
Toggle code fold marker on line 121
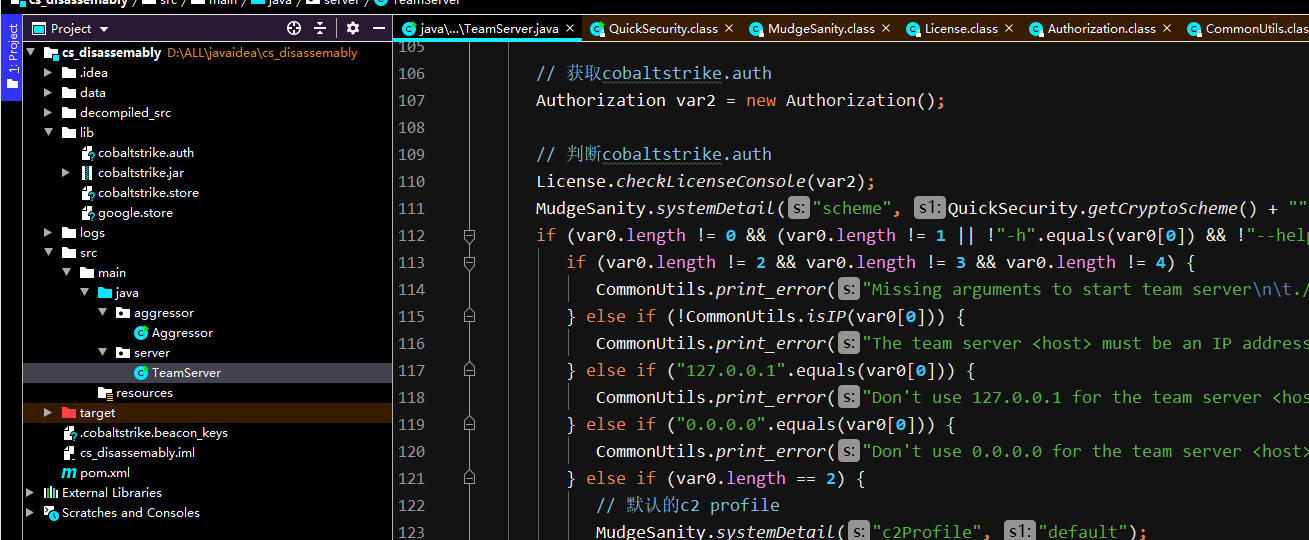point(468,479)
